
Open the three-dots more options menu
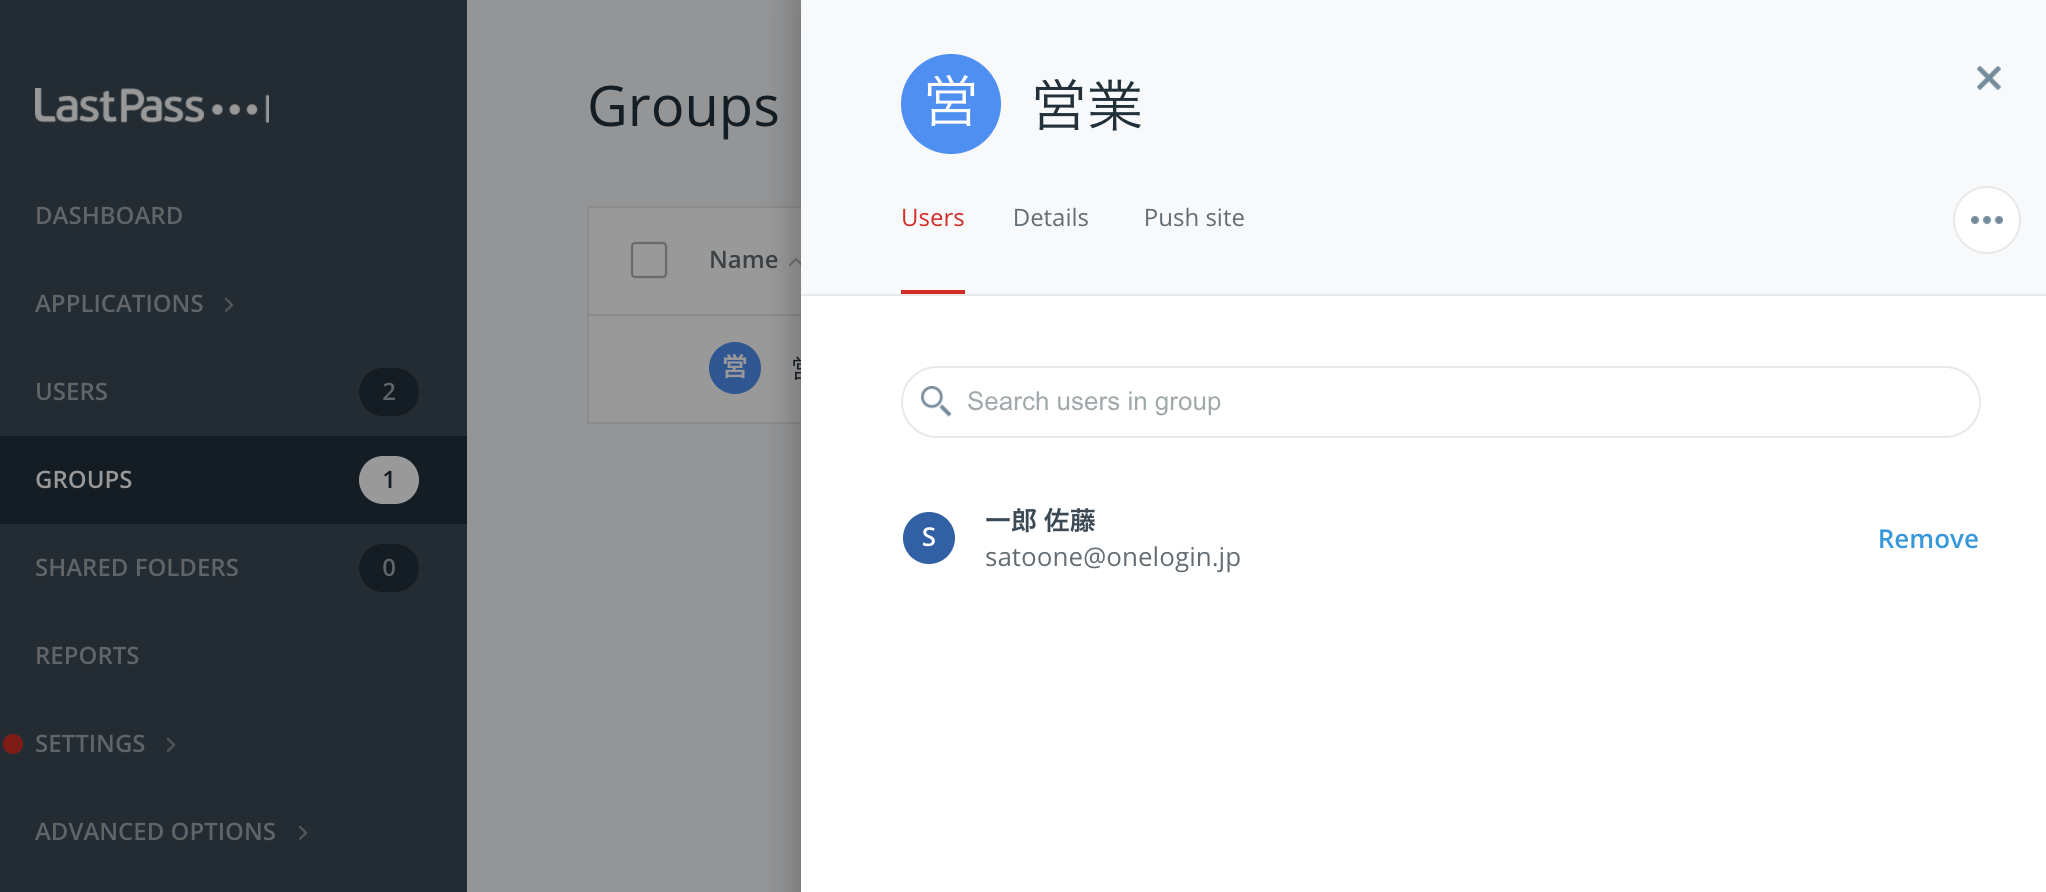1986,220
